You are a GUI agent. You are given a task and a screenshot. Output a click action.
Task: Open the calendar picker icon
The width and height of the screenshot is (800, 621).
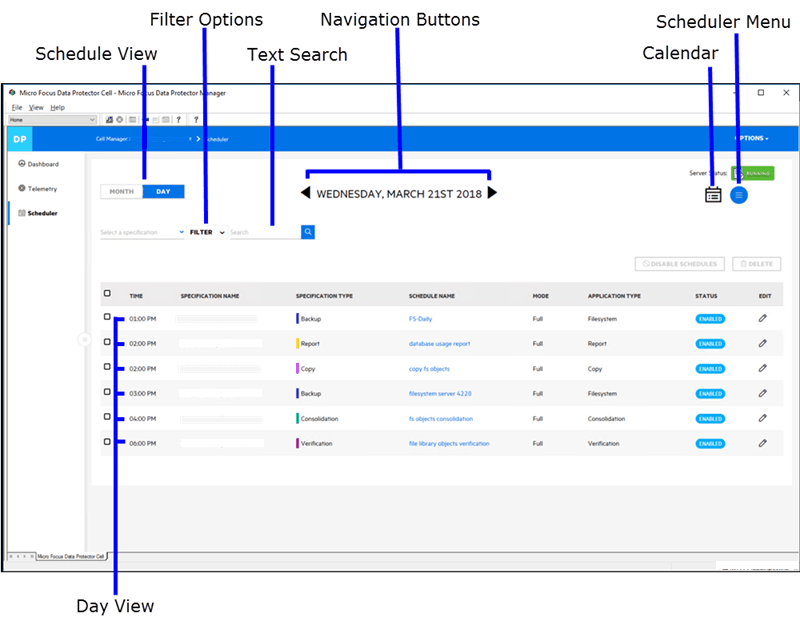(x=713, y=194)
